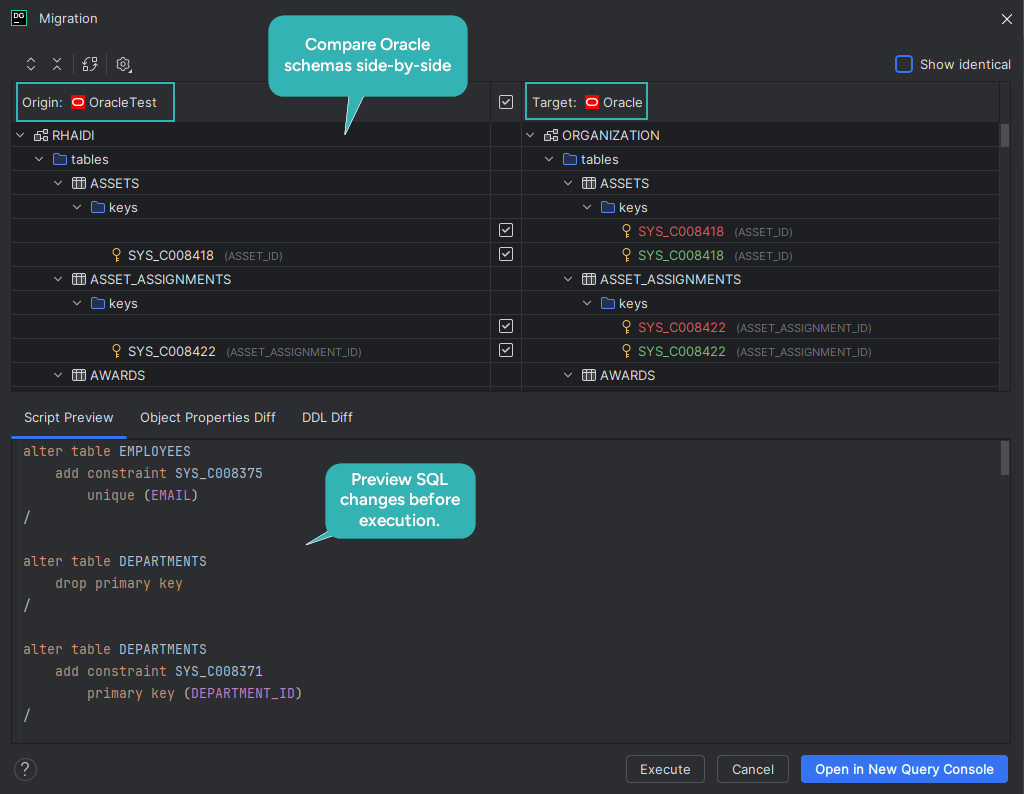Click the OracleTest origin data source name
The height and width of the screenshot is (794, 1024).
point(123,103)
